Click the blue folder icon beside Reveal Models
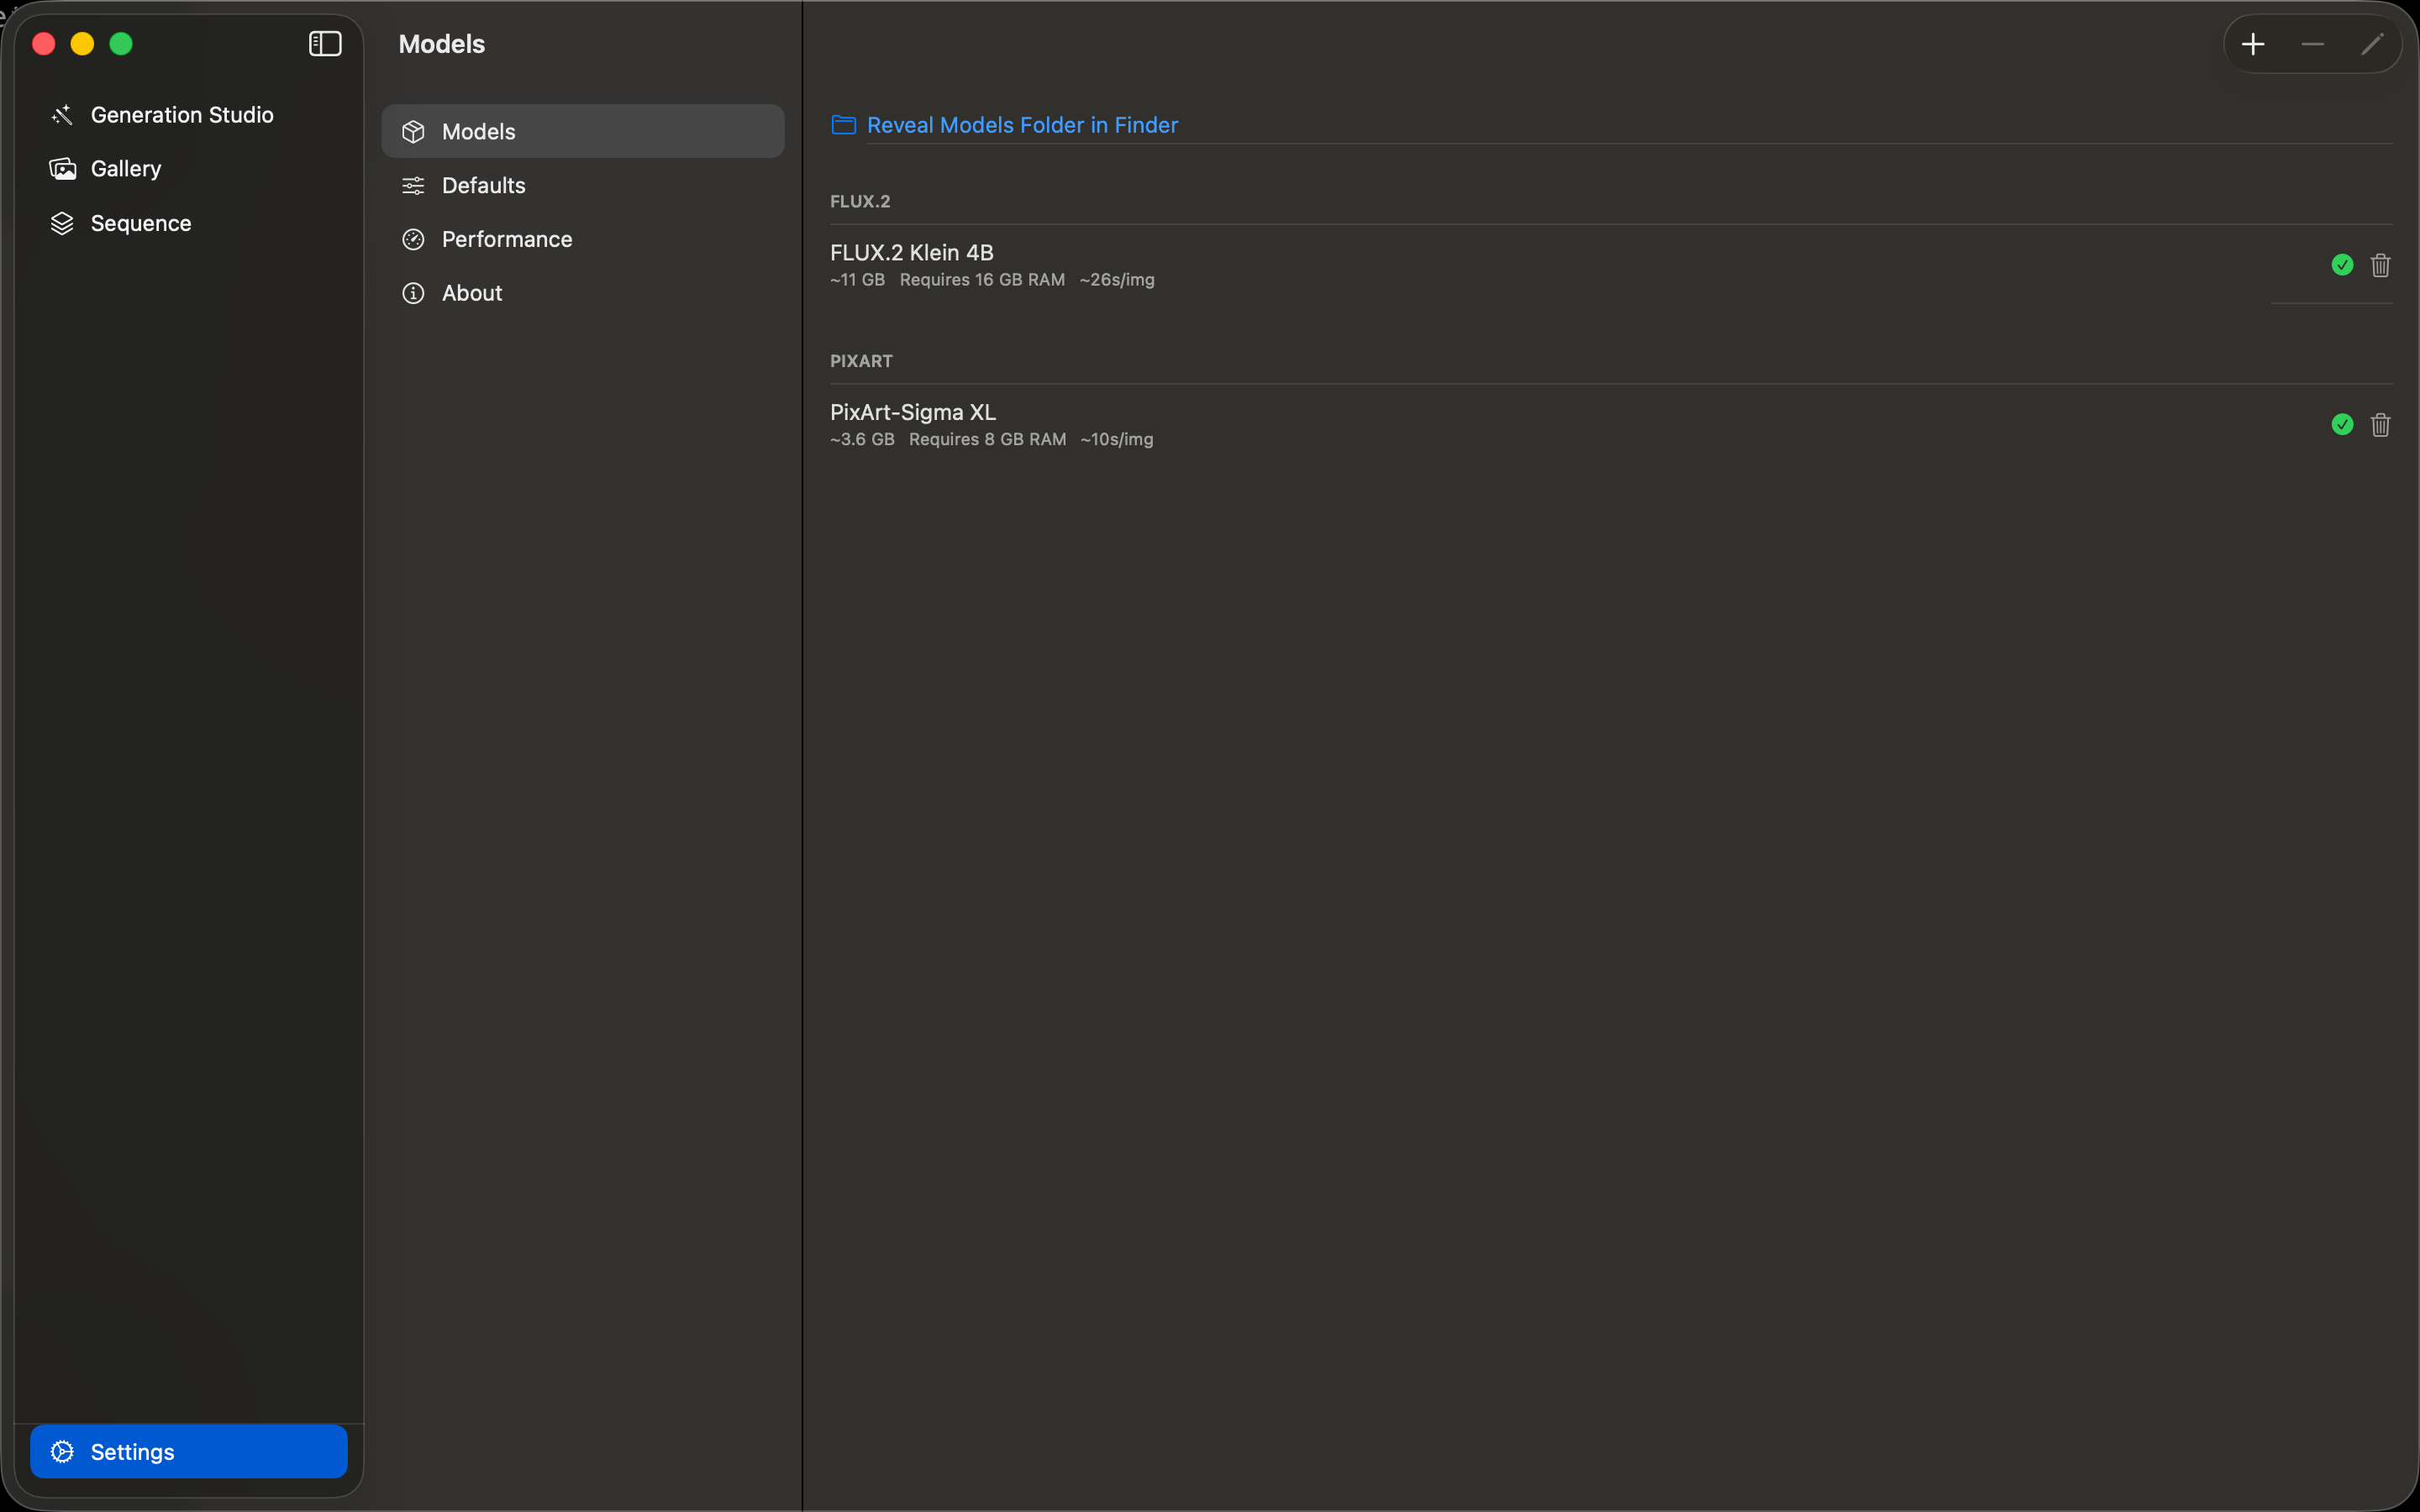 pos(843,125)
